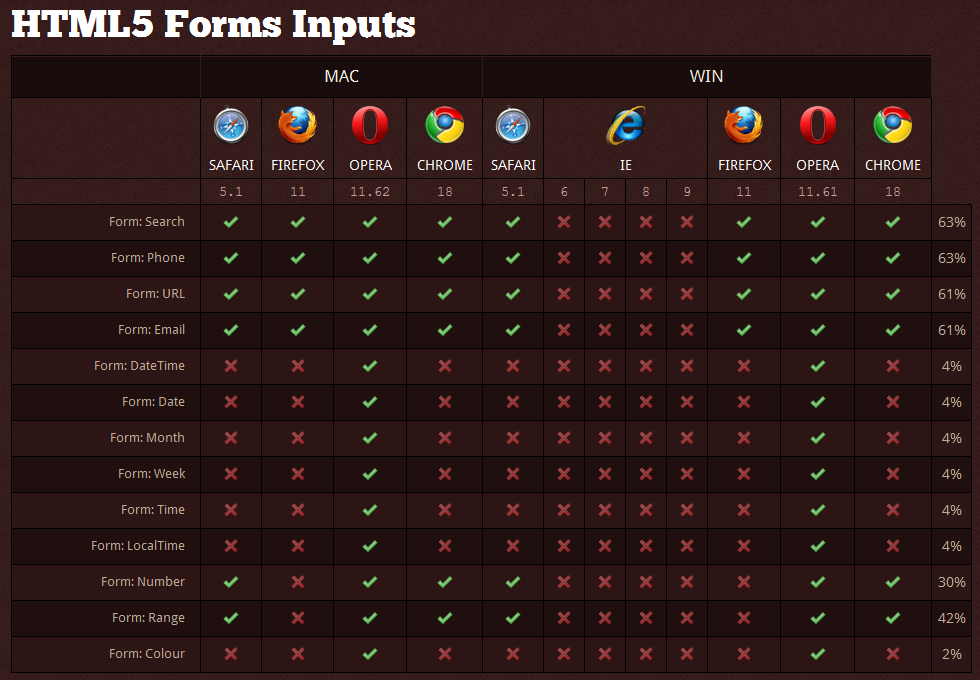Click the Windows Safari compass icon
The width and height of the screenshot is (980, 680).
coord(512,126)
